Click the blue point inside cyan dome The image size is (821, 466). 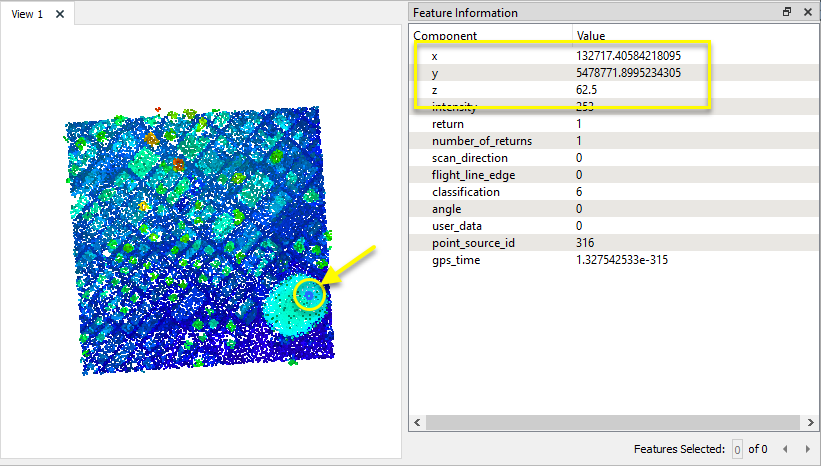coord(309,296)
